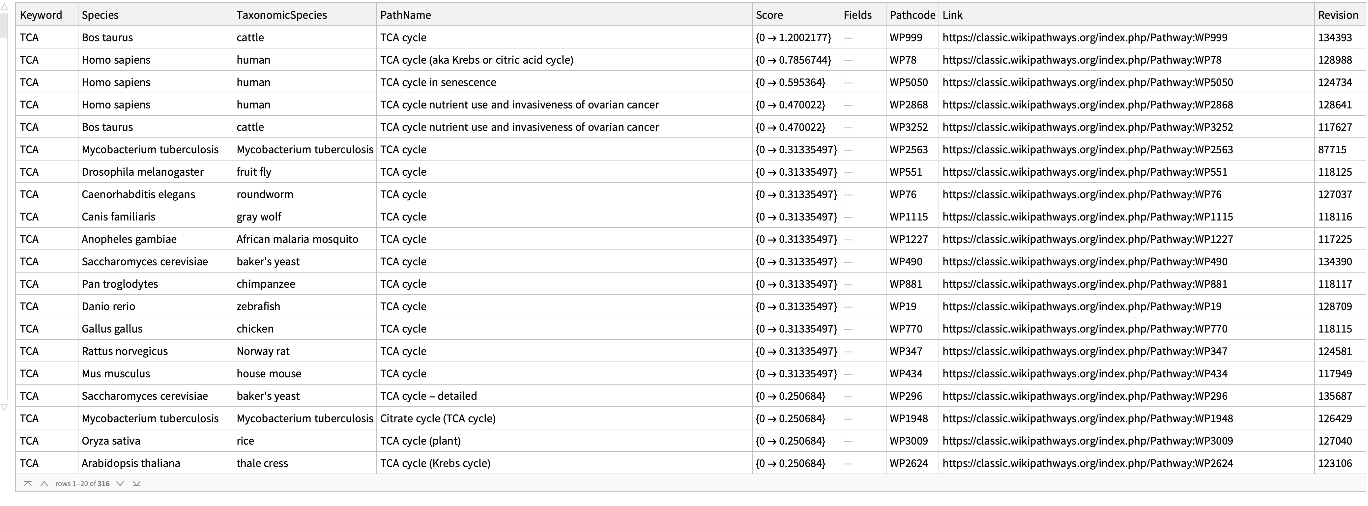Select the PathName column header
Viewport: 1368px width, 506px height.
point(405,15)
